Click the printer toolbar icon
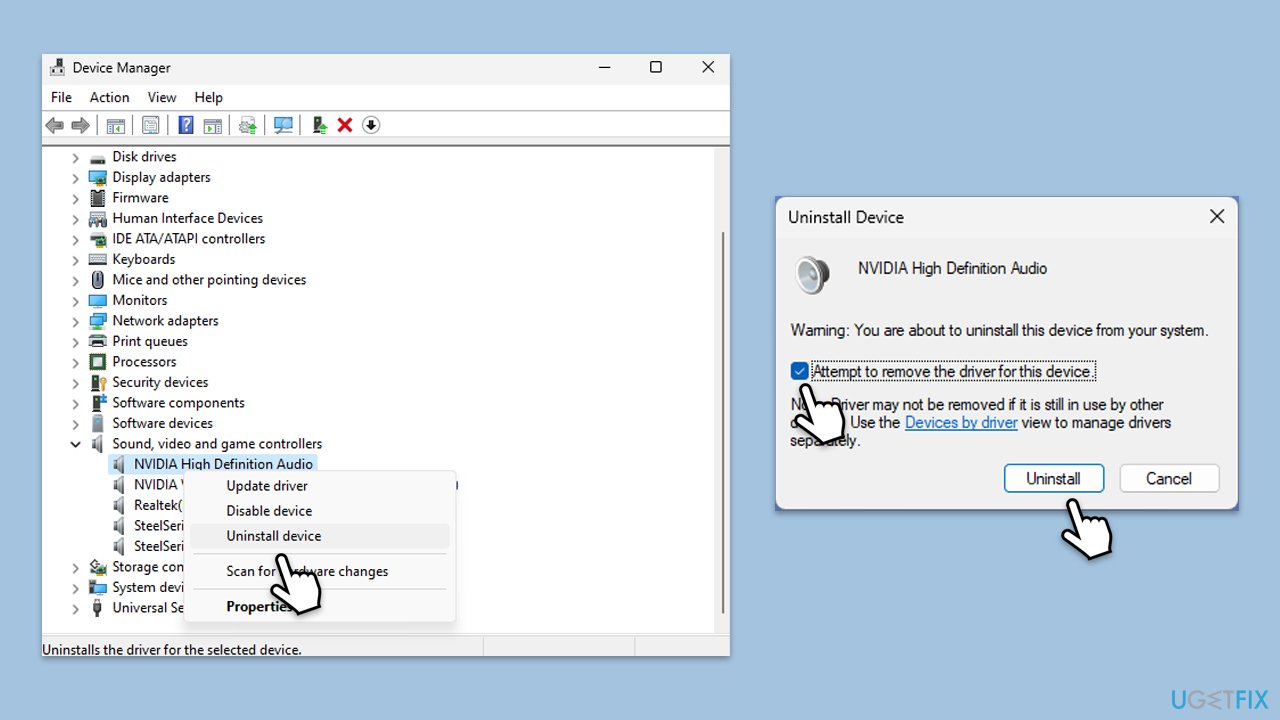1280x720 pixels. tap(247, 125)
